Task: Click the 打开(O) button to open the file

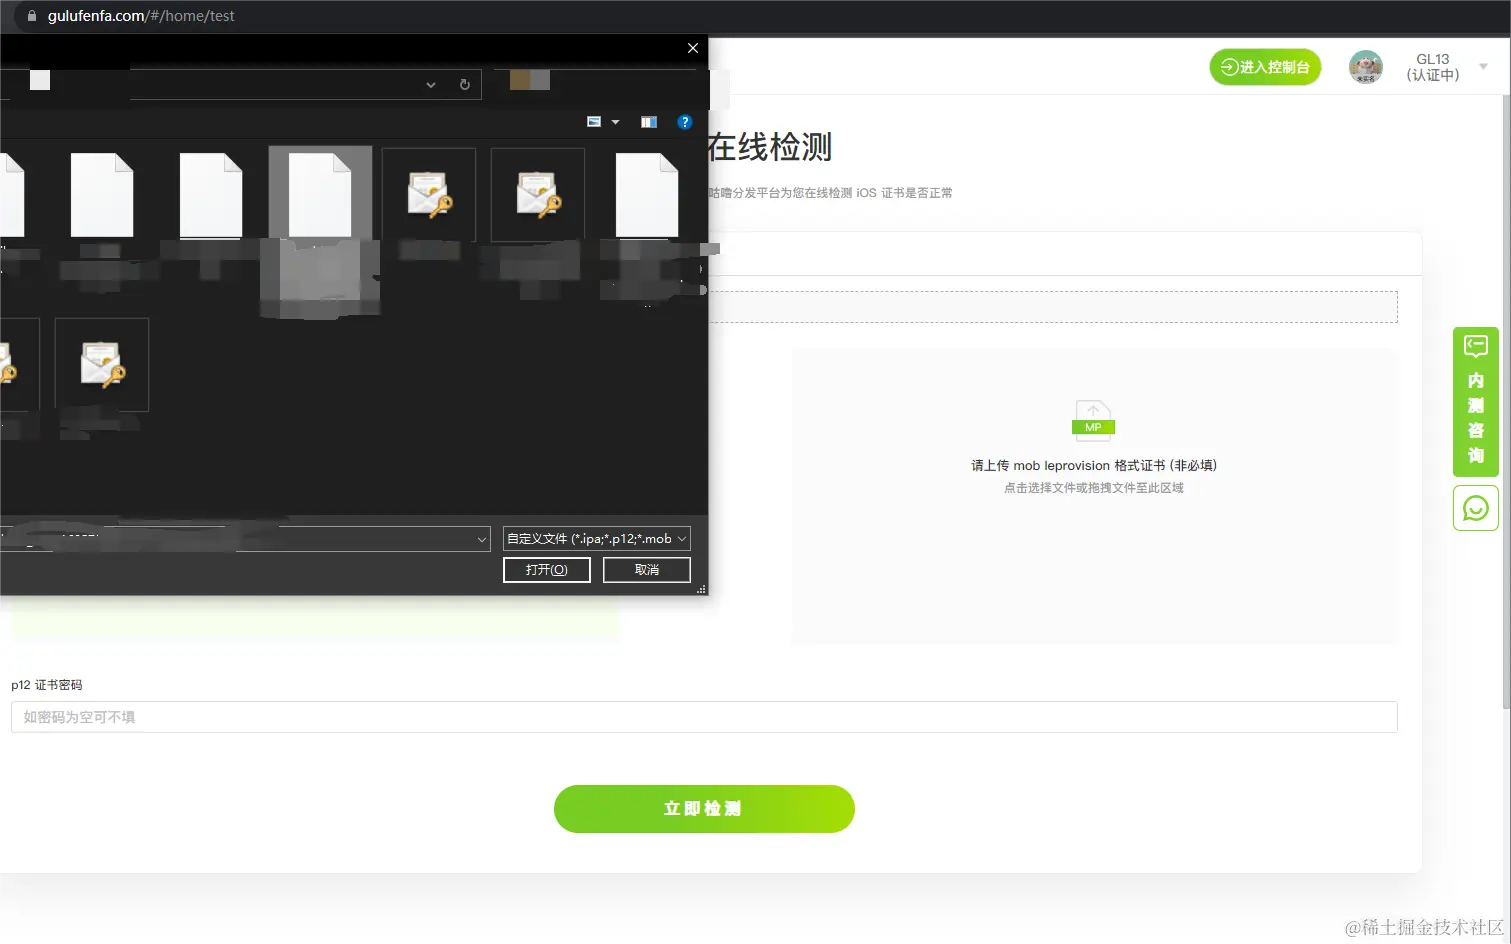Action: coord(546,569)
